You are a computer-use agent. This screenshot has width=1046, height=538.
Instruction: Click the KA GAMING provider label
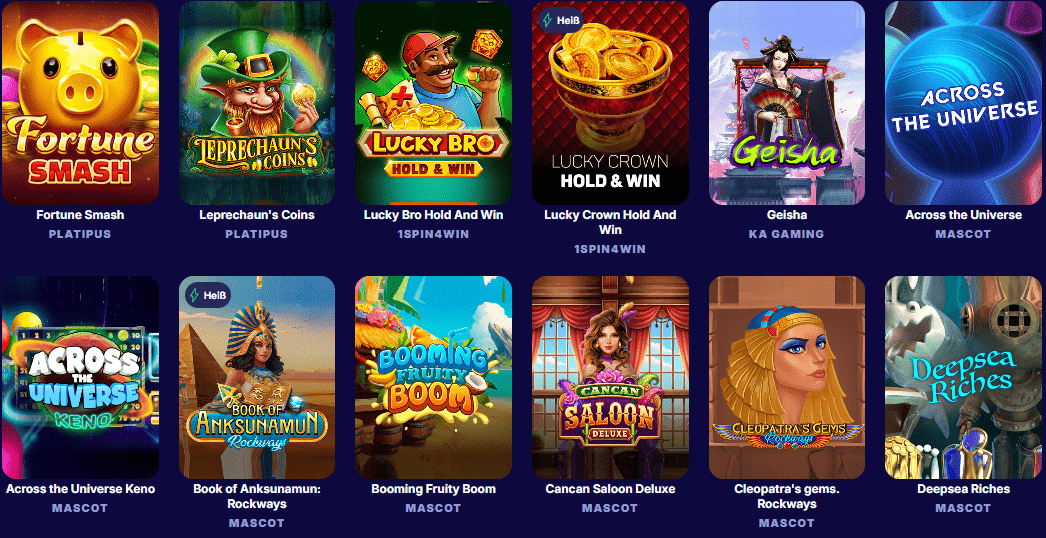tap(787, 234)
